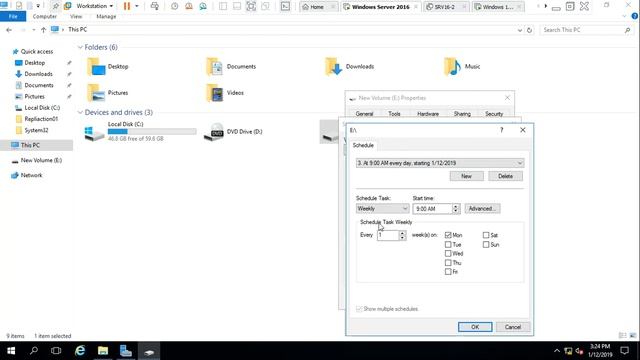Screen dimensions: 640x360
Task: Select the Desktop folder icon
Action: pyautogui.click(x=96, y=67)
